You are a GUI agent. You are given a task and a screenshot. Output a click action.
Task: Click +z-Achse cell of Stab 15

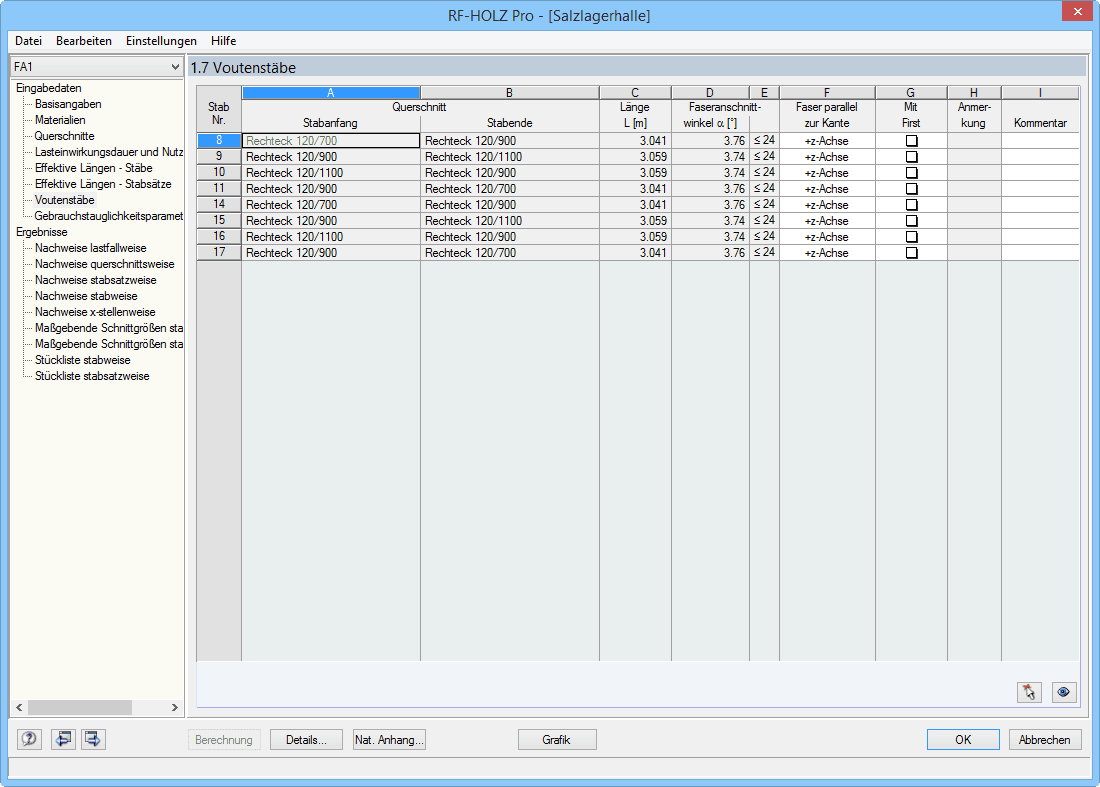827,221
